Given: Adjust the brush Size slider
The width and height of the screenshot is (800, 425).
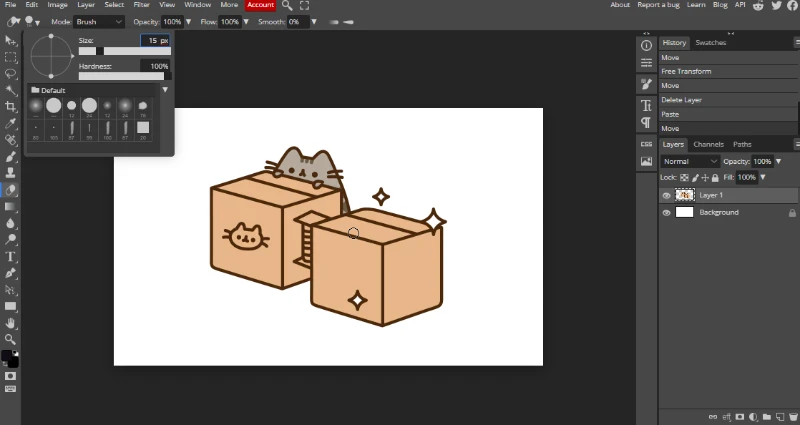Looking at the screenshot, I should (124, 51).
